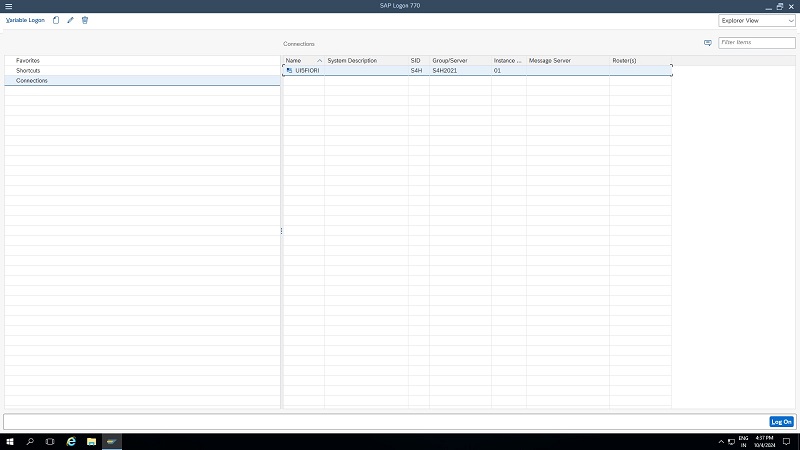Viewport: 800px width, 450px height.
Task: Click the Variable Logon button
Action: pos(25,20)
